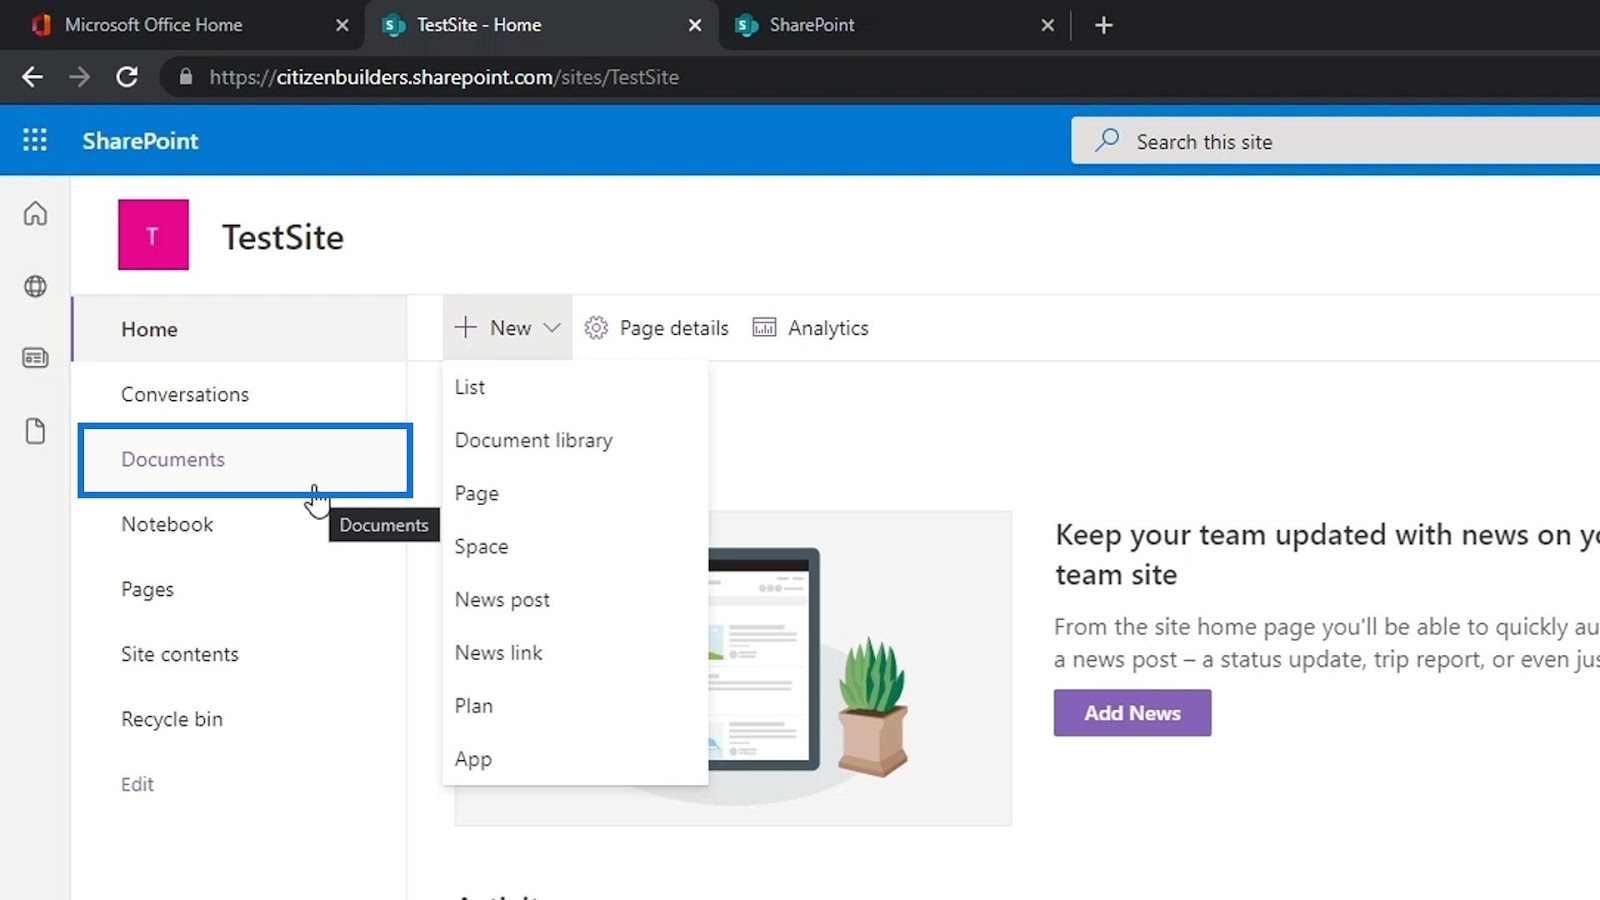
Task: Open Pages in site navigation
Action: click(239, 589)
